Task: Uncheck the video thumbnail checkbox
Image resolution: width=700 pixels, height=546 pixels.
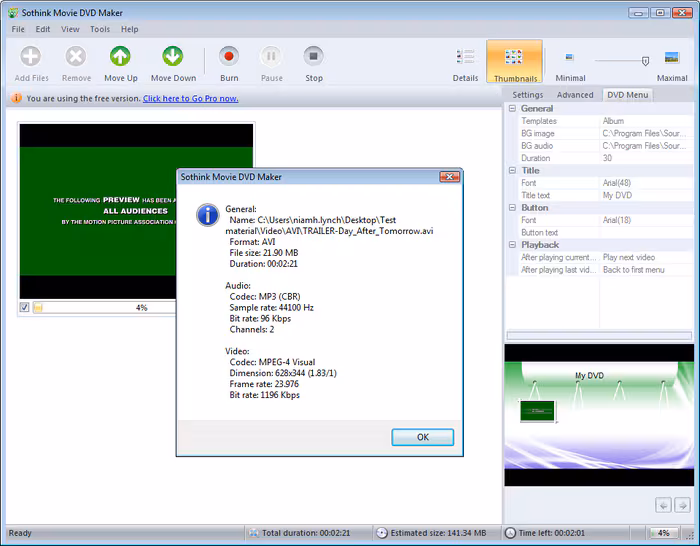Action: (x=24, y=307)
